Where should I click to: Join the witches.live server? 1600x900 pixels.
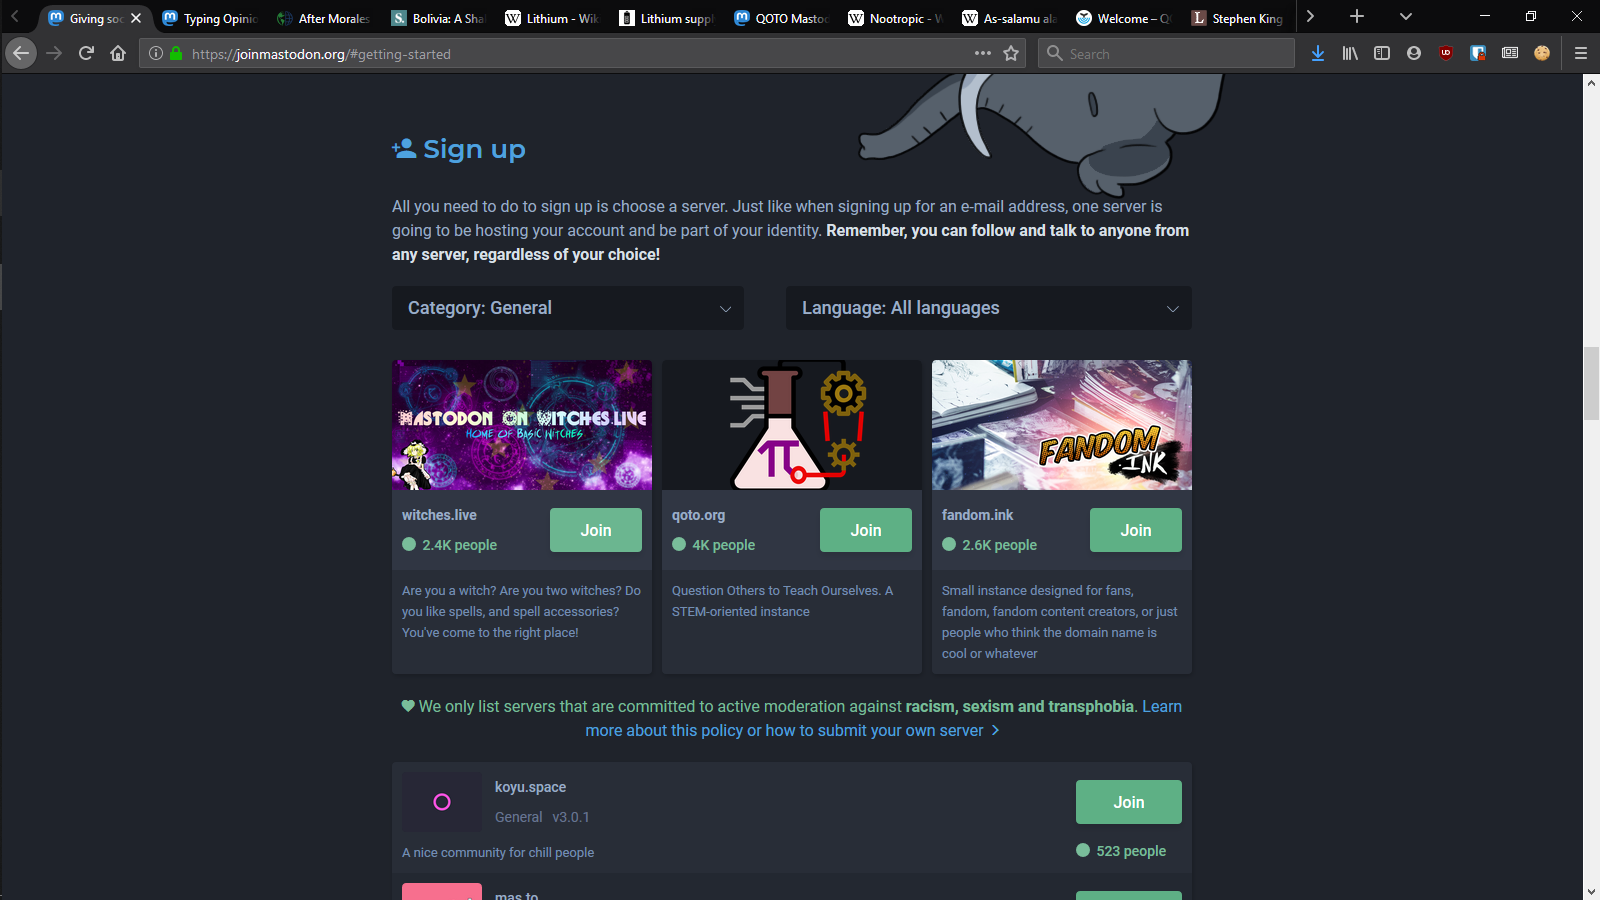click(596, 530)
